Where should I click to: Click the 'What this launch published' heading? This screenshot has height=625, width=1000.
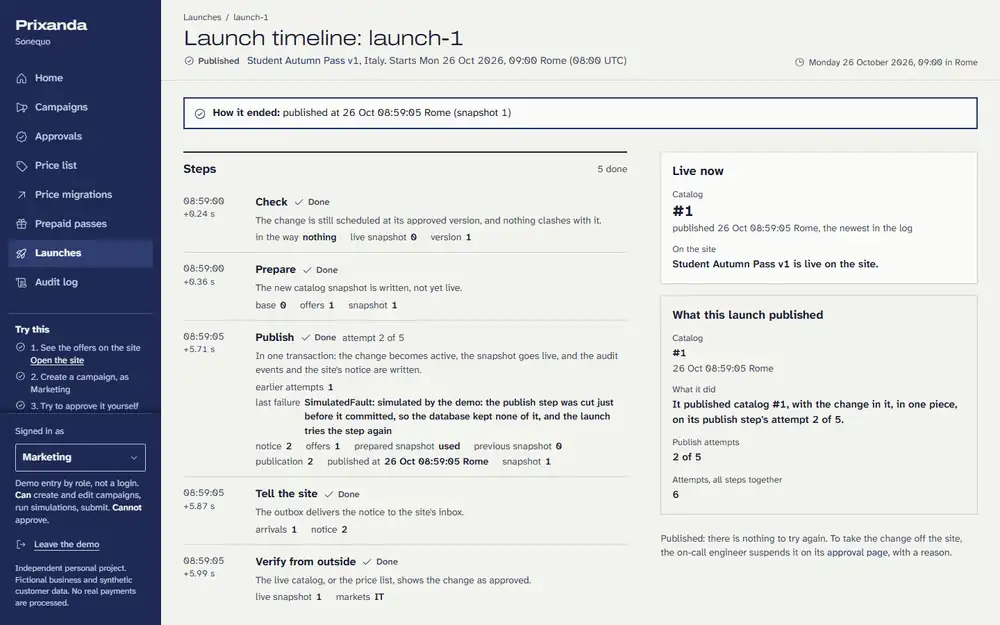pyautogui.click(x=747, y=315)
